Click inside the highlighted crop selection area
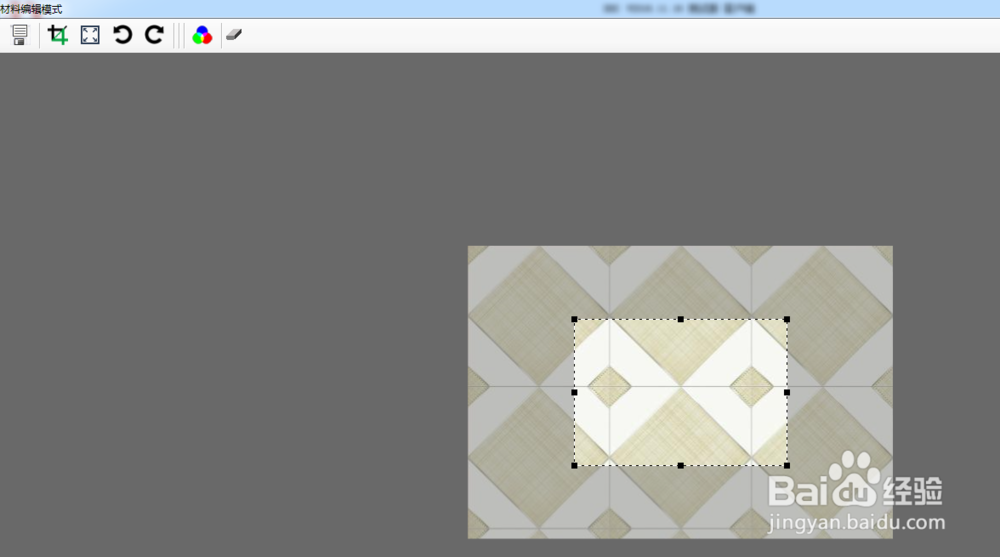The width and height of the screenshot is (1000, 557). pyautogui.click(x=680, y=392)
